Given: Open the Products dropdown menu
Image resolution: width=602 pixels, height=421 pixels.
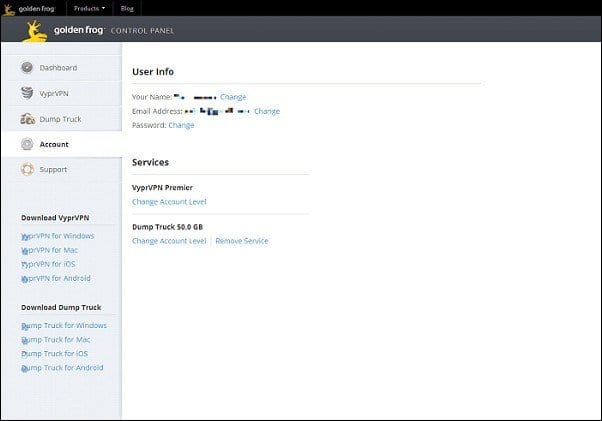Looking at the screenshot, I should (89, 8).
